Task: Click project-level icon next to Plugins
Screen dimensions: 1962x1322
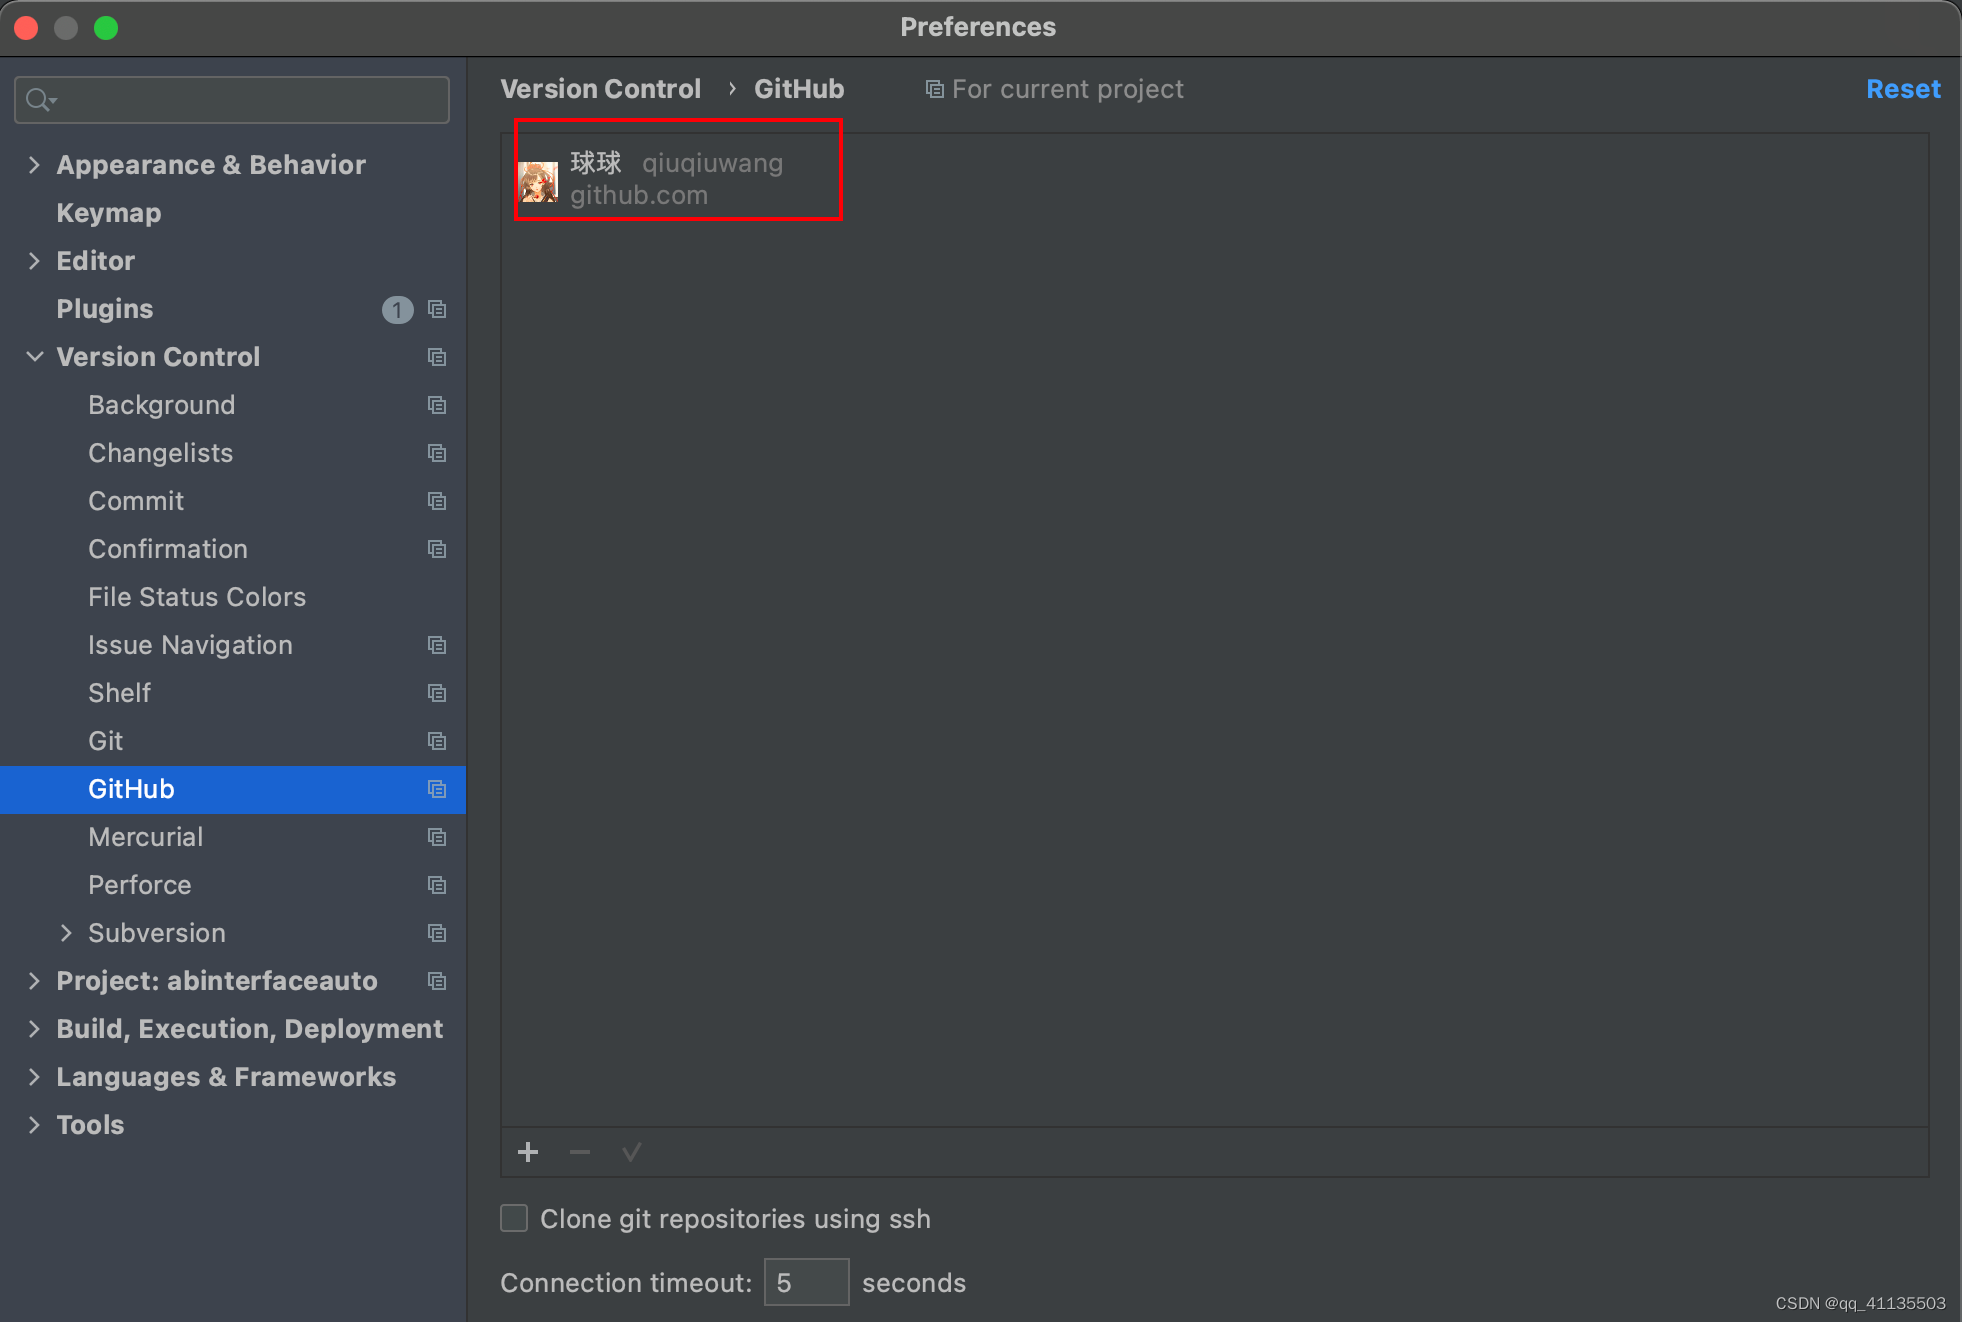Action: (x=437, y=309)
